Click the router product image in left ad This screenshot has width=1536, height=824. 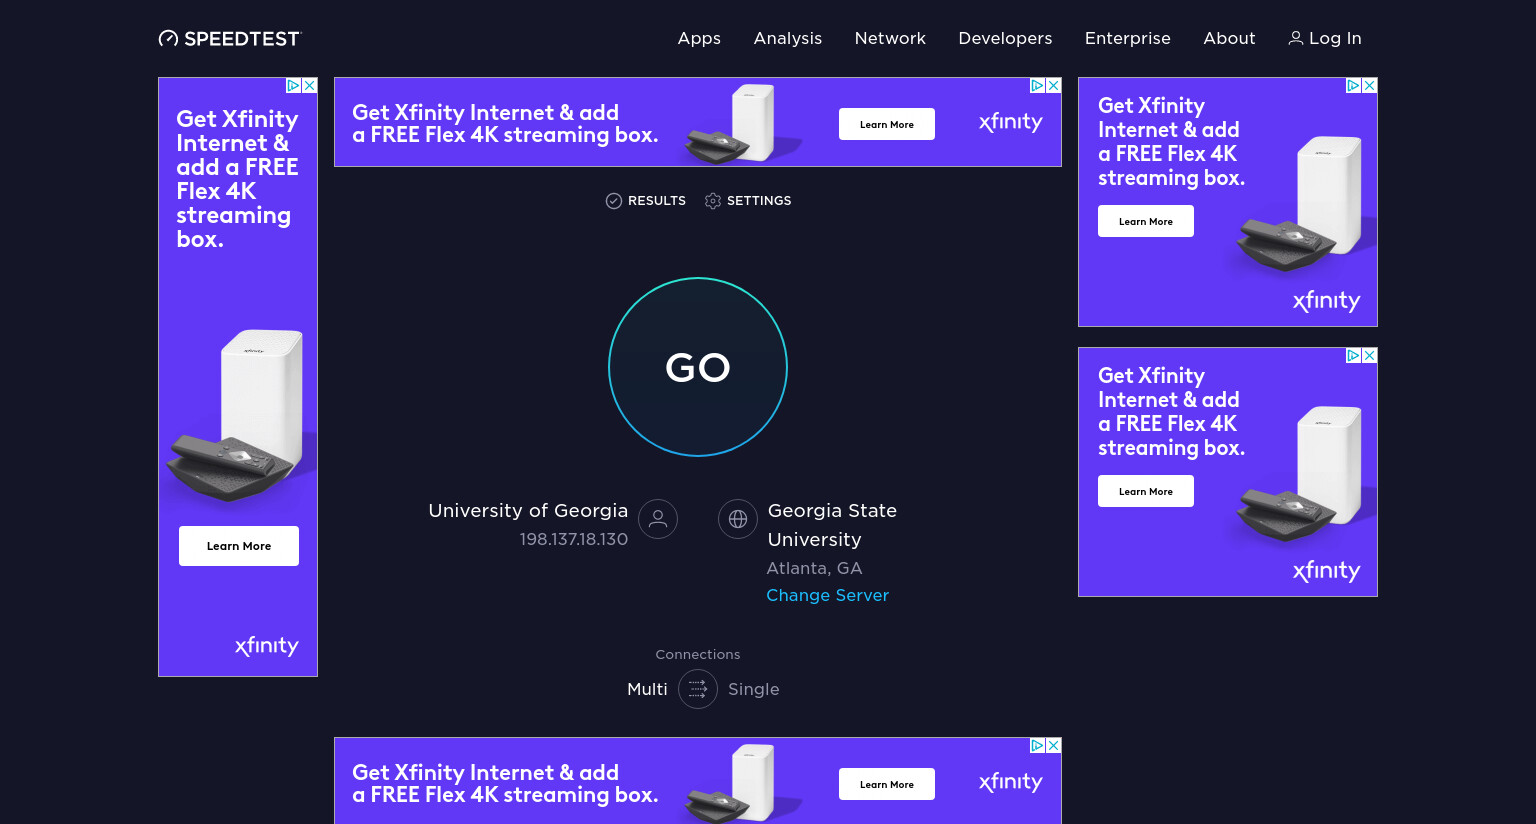[x=236, y=415]
